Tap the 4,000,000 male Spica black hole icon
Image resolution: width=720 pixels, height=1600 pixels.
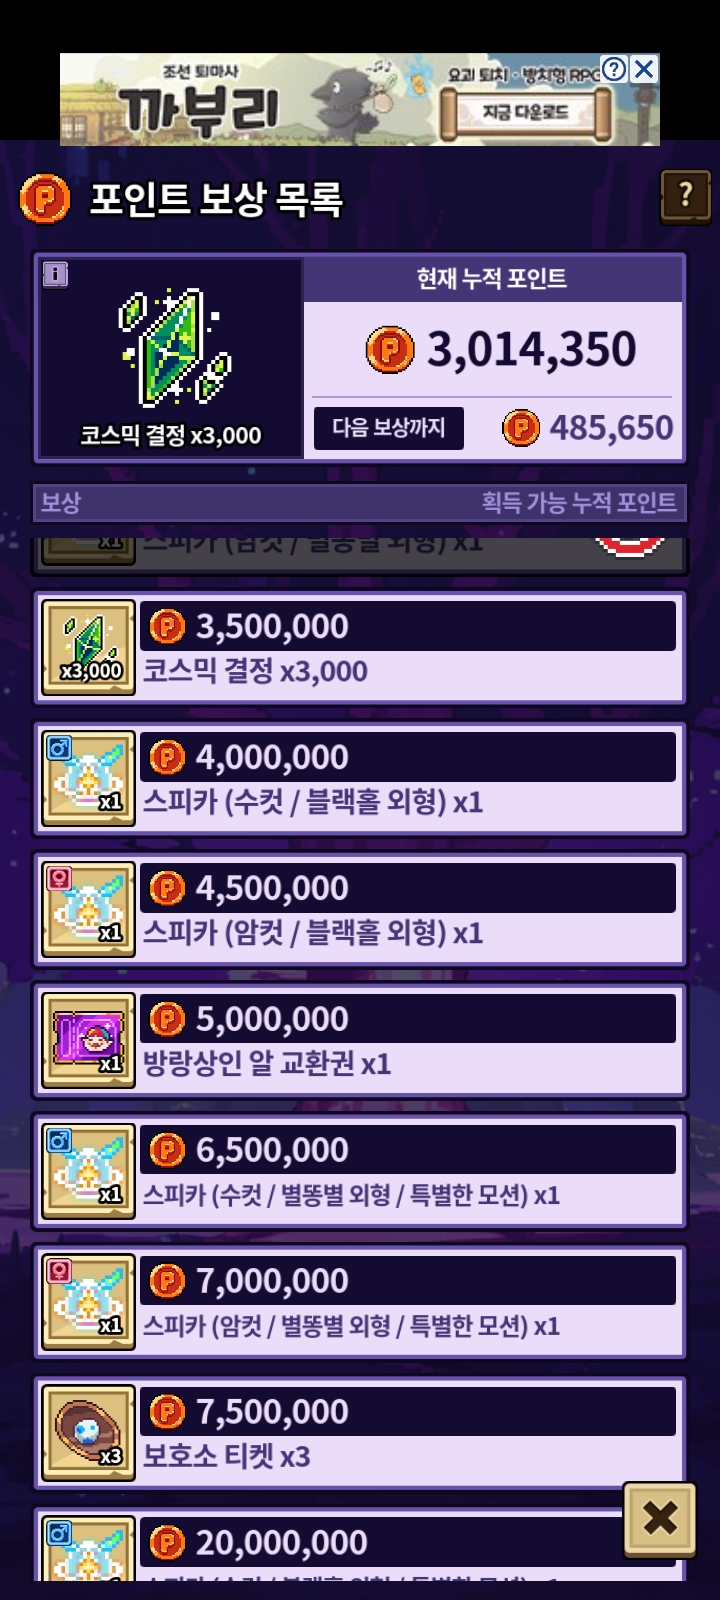click(x=88, y=779)
